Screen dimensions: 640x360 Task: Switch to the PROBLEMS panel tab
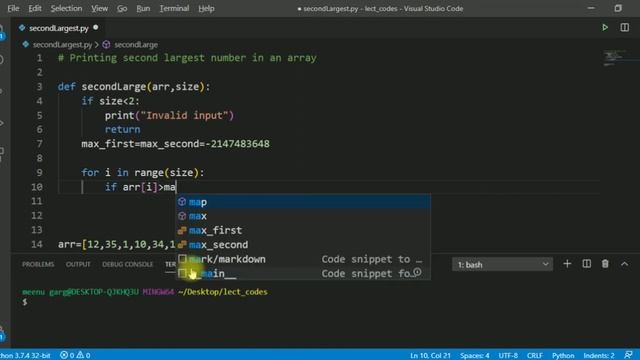(38, 264)
